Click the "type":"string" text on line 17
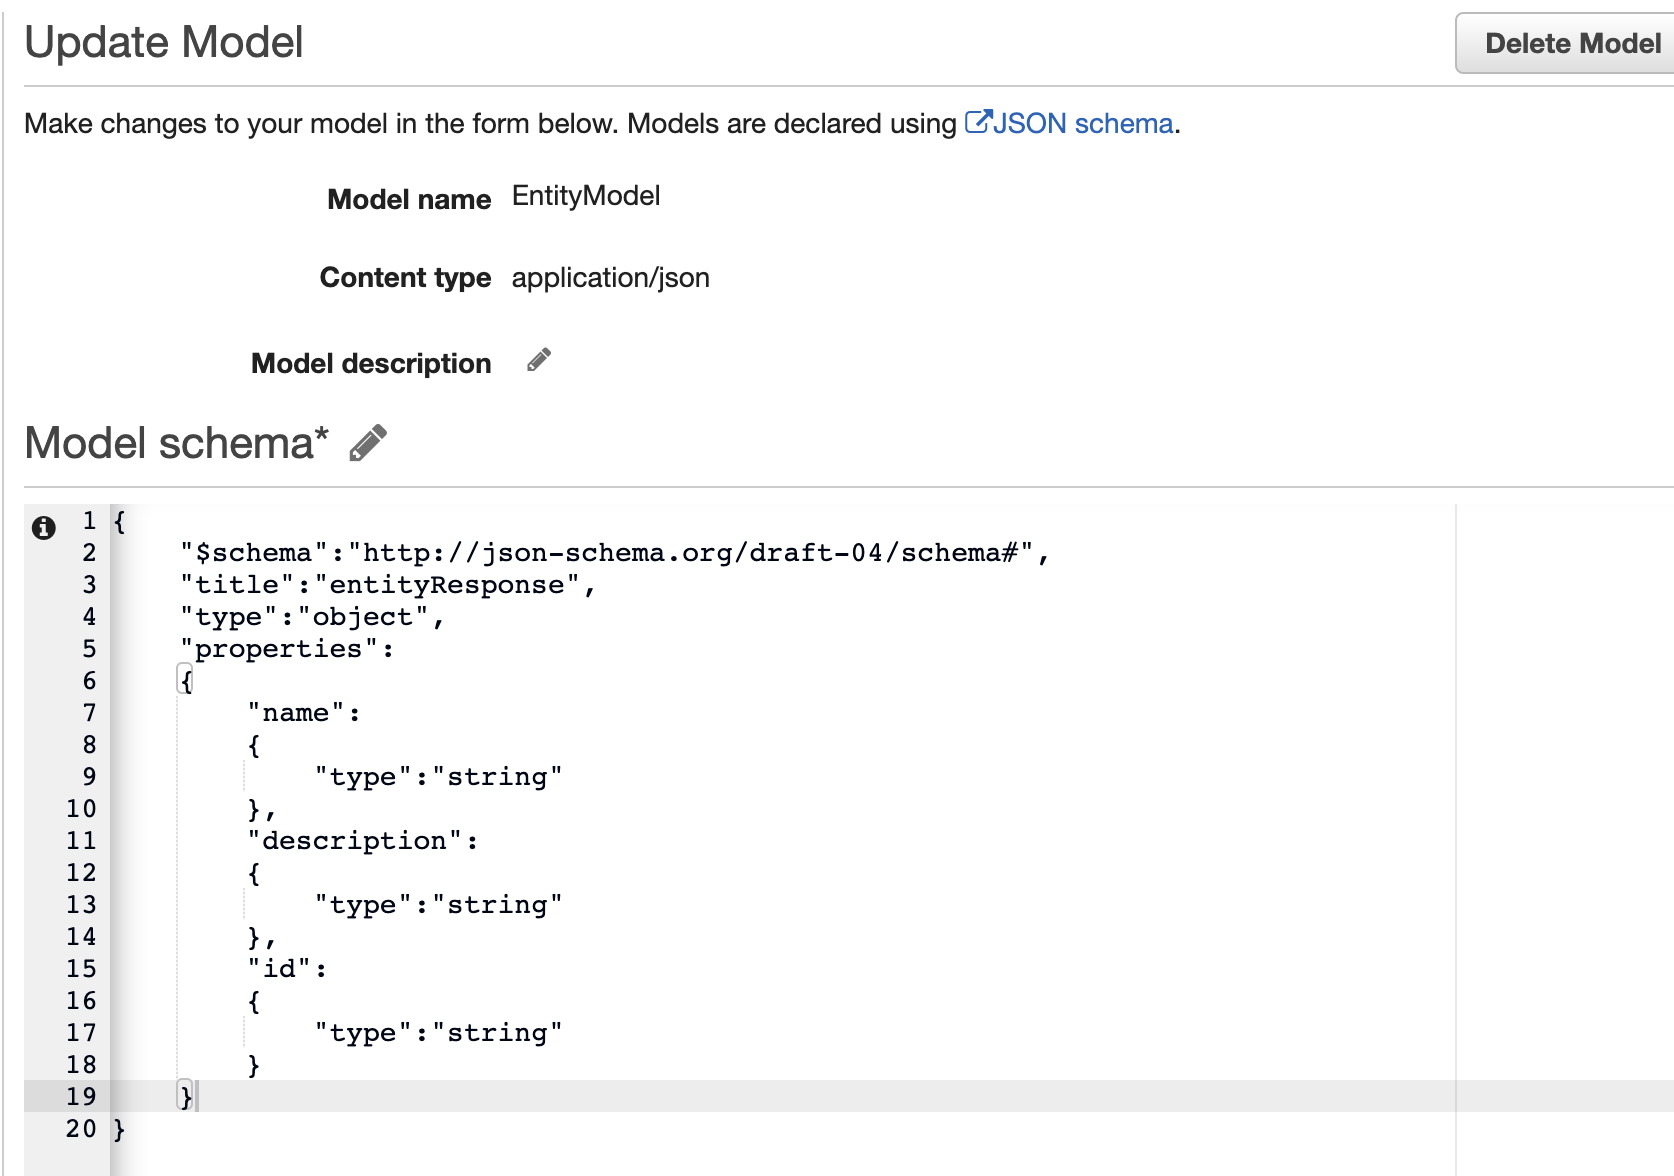Screen dimensions: 1674x1176 tap(438, 1033)
